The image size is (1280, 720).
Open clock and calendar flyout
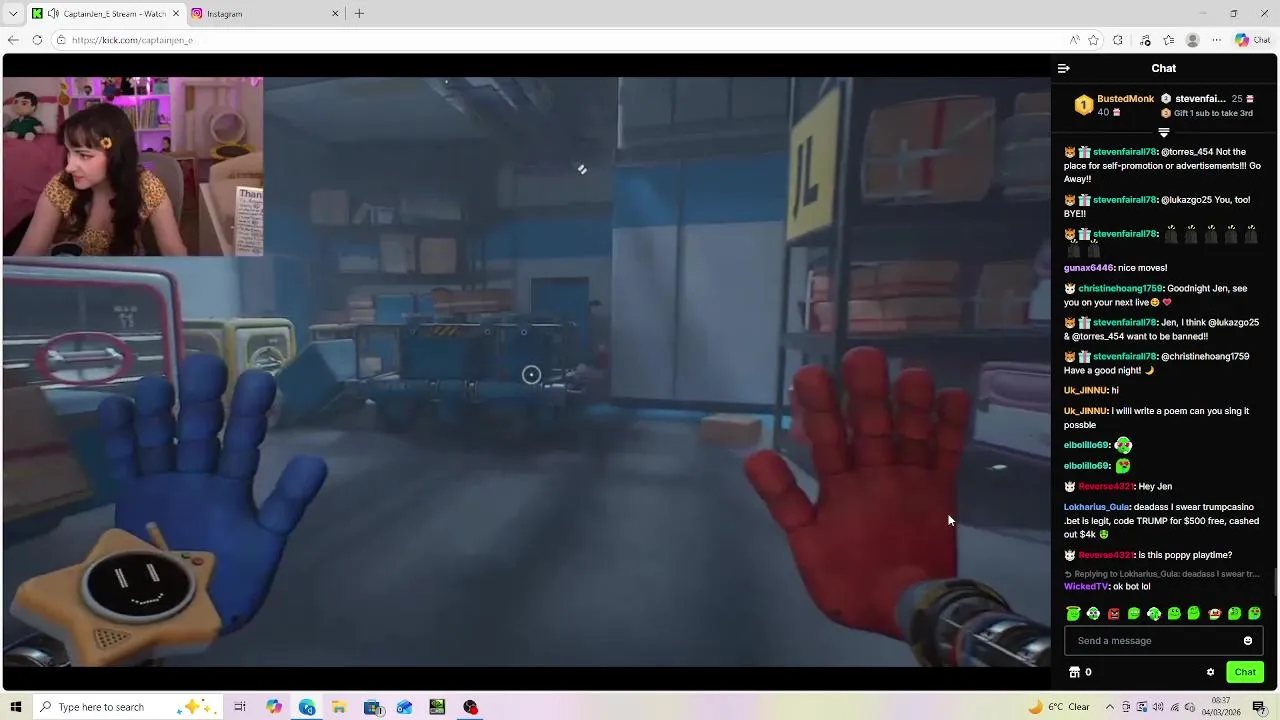pyautogui.click(x=1221, y=707)
